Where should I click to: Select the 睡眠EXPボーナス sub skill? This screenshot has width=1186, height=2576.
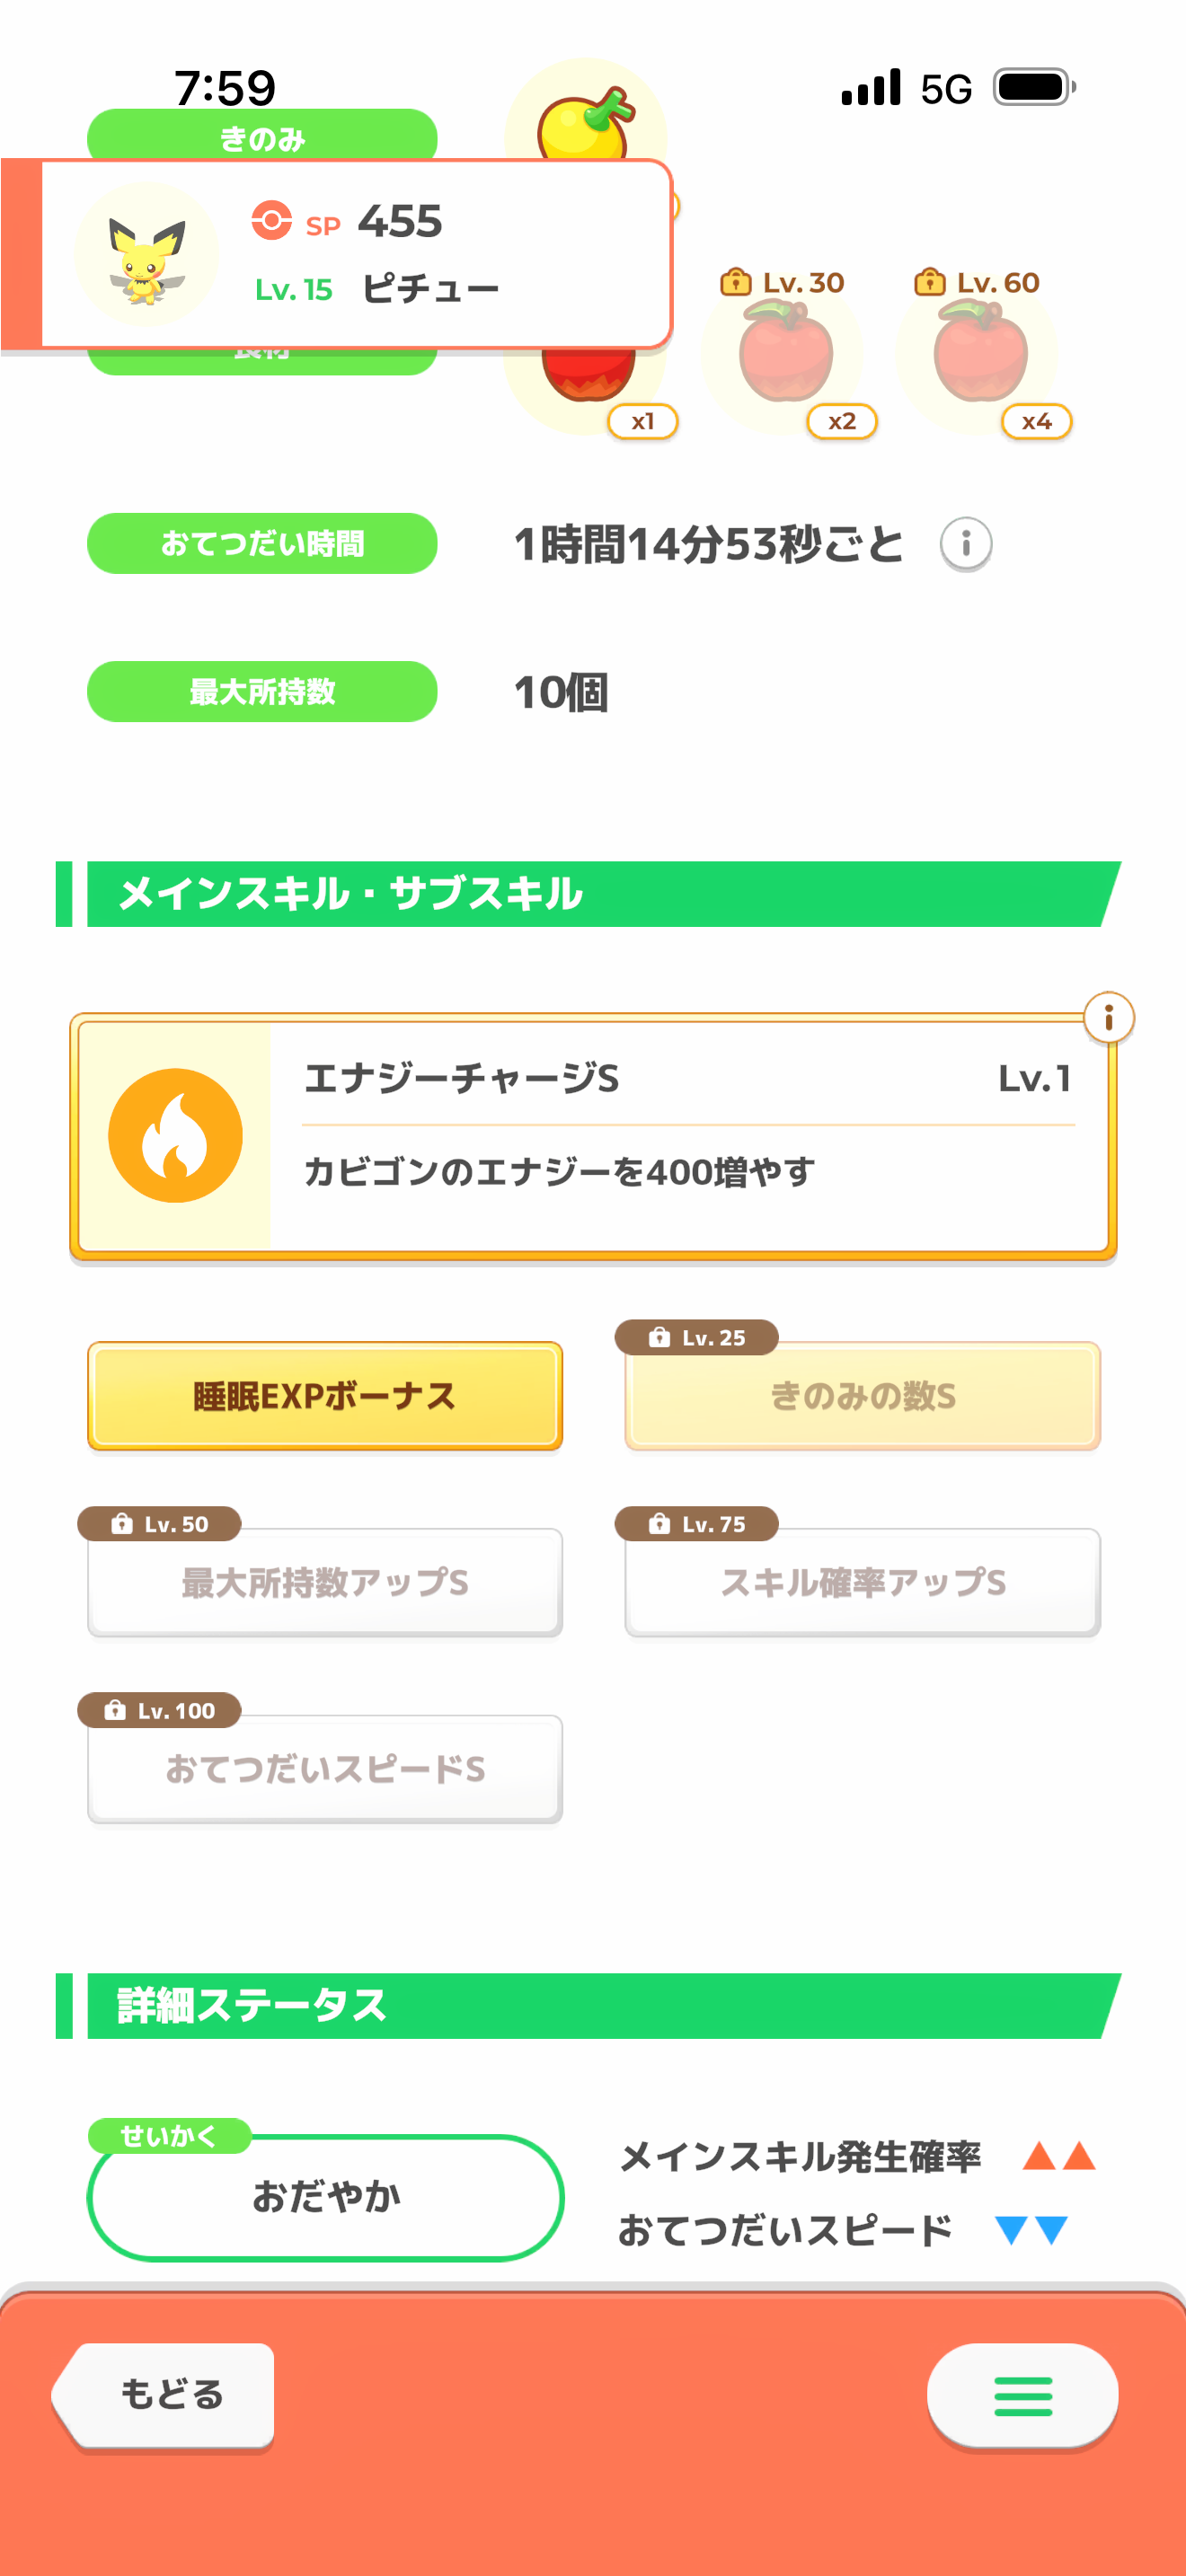coord(325,1396)
